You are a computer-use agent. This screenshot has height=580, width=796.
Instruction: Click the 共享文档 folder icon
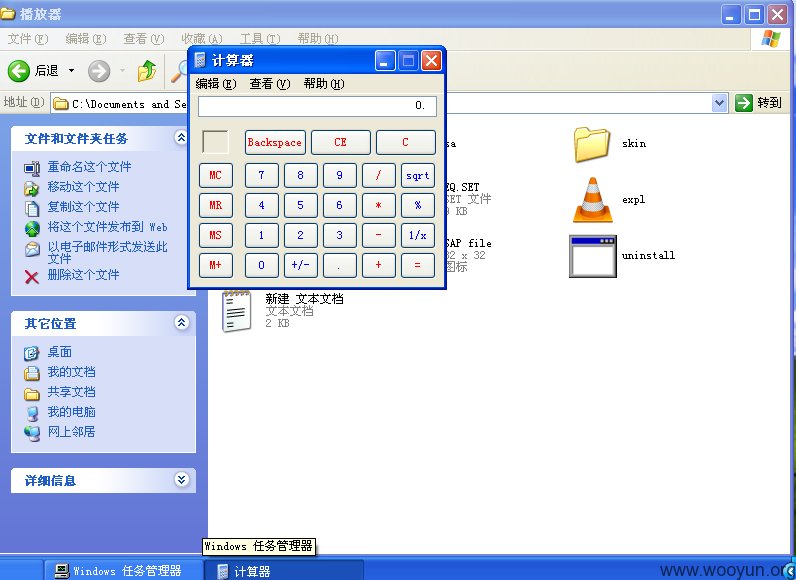(x=31, y=393)
